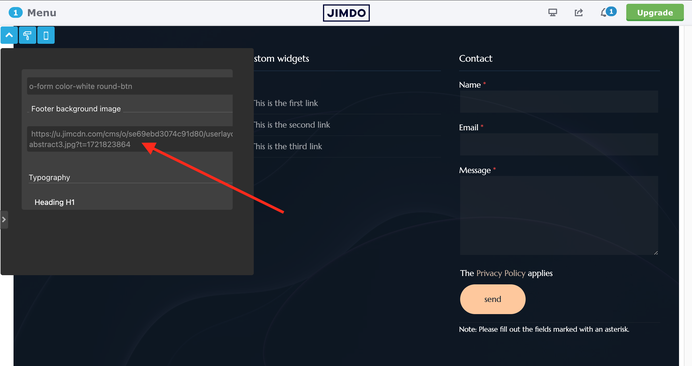692x366 pixels.
Task: Click the green Upgrade button
Action: pos(654,13)
